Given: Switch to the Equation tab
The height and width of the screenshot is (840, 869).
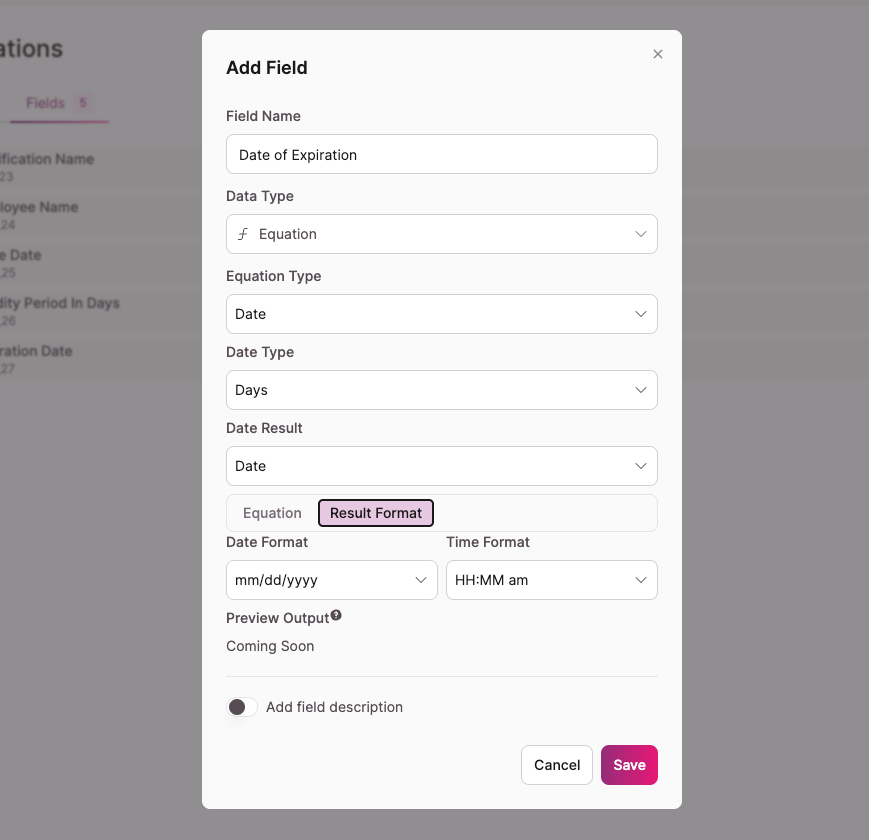Looking at the screenshot, I should (x=272, y=513).
